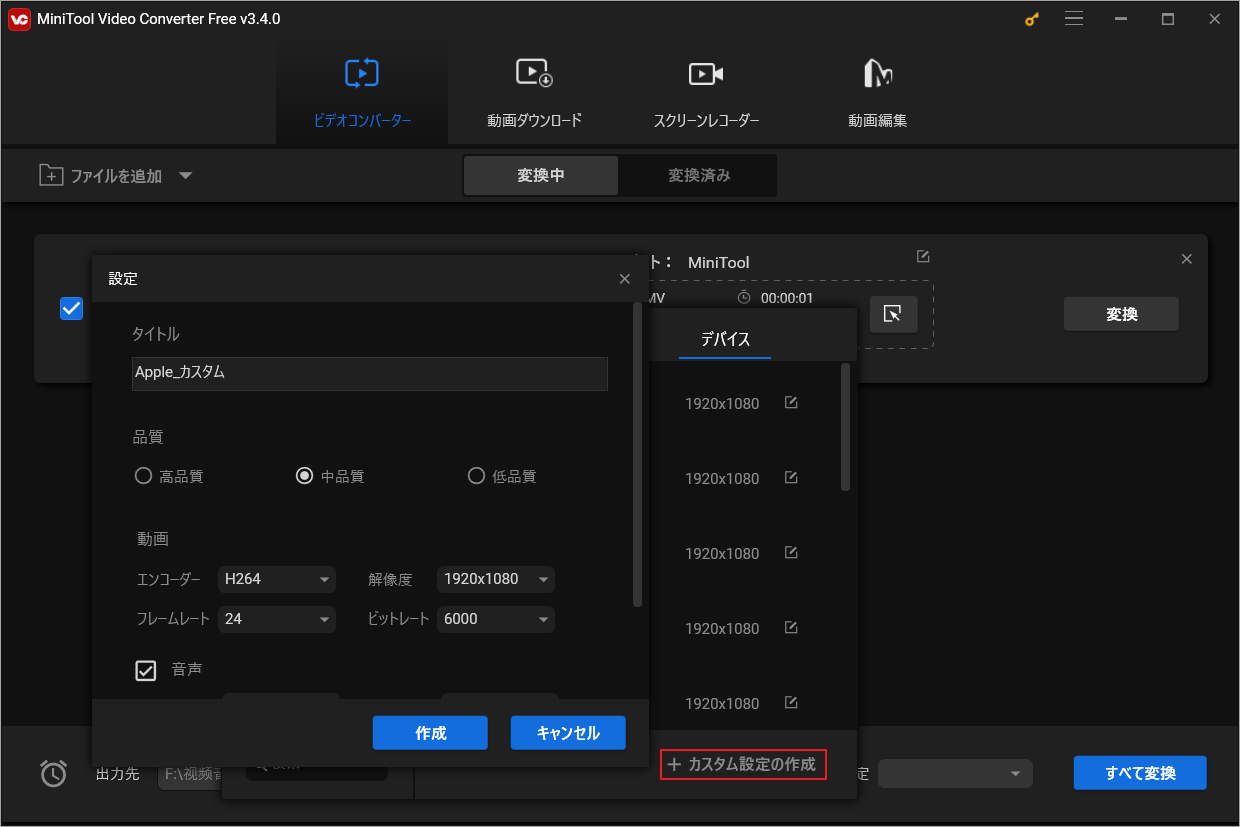The height and width of the screenshot is (827, 1240).
Task: Click the video editing tab icon
Action: (x=877, y=73)
